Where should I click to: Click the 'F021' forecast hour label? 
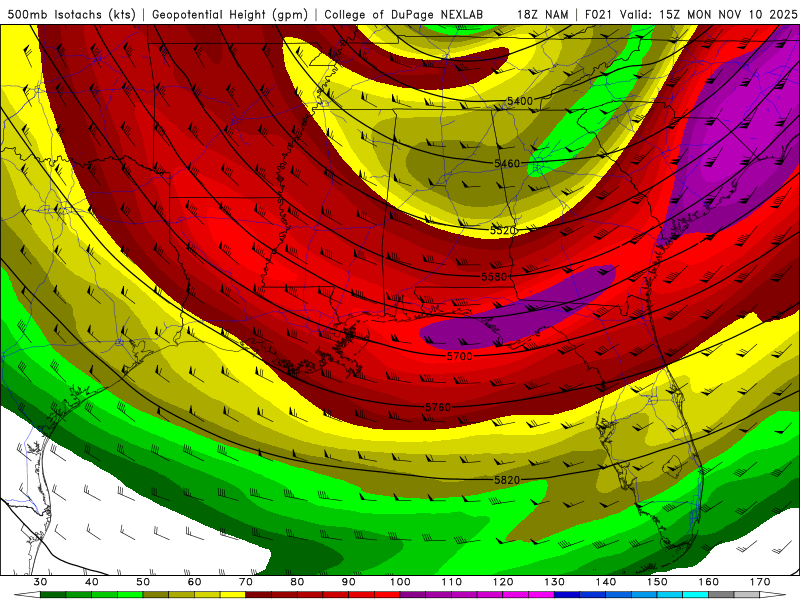point(598,14)
